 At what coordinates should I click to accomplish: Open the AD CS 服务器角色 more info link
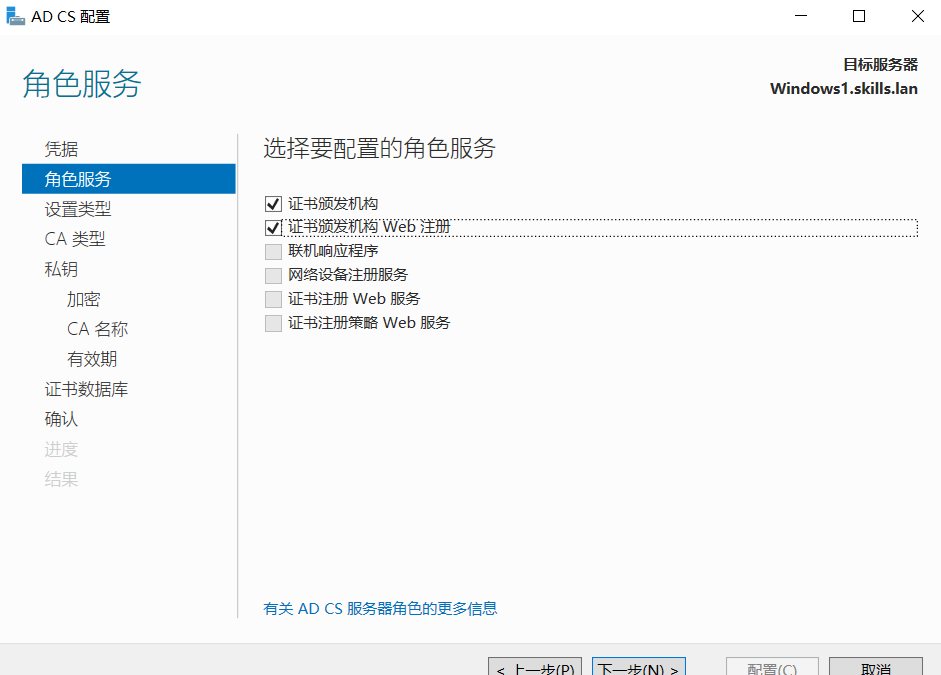(380, 608)
